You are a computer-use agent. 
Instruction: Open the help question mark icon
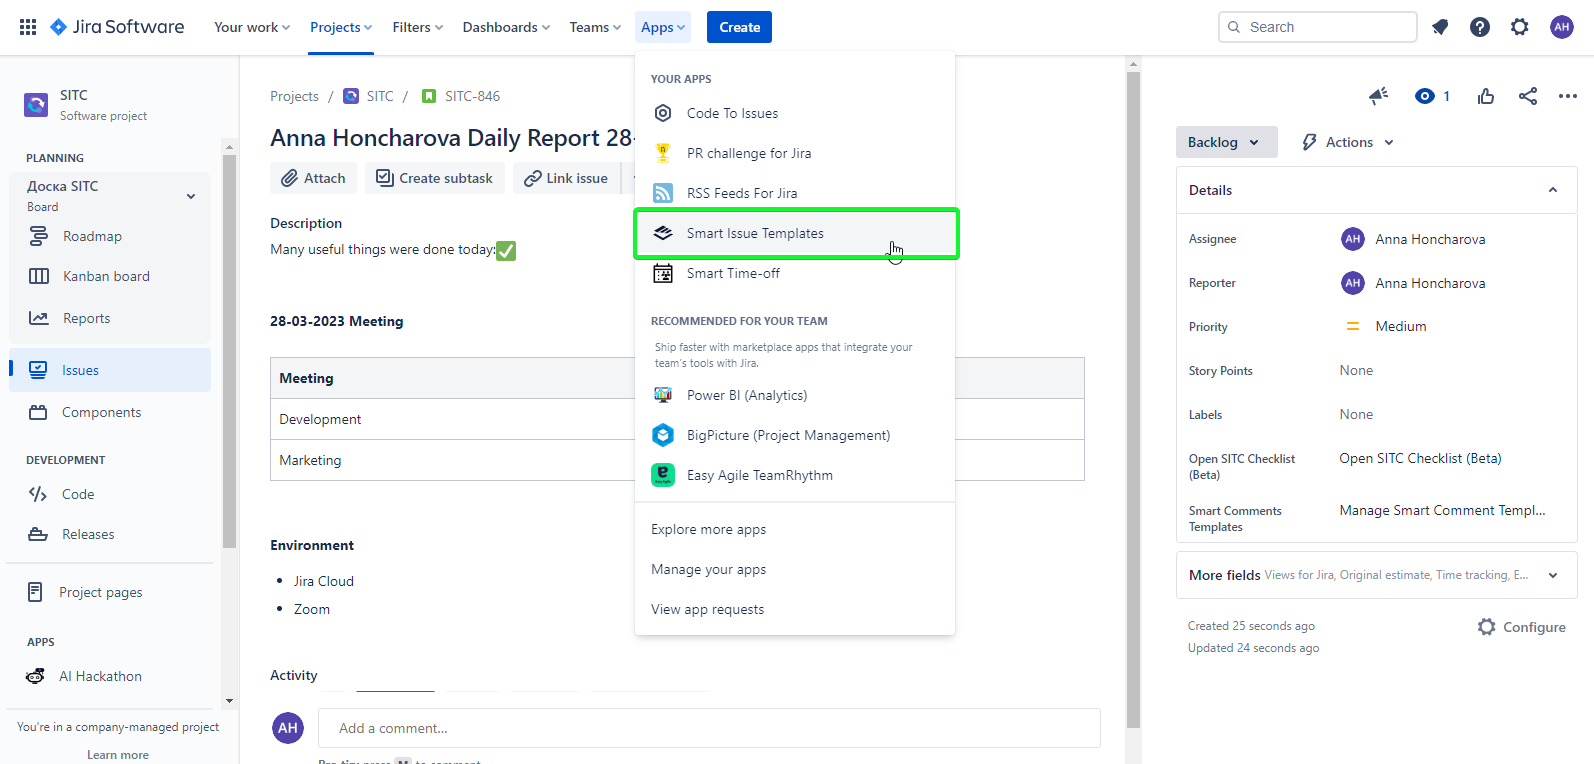1480,27
